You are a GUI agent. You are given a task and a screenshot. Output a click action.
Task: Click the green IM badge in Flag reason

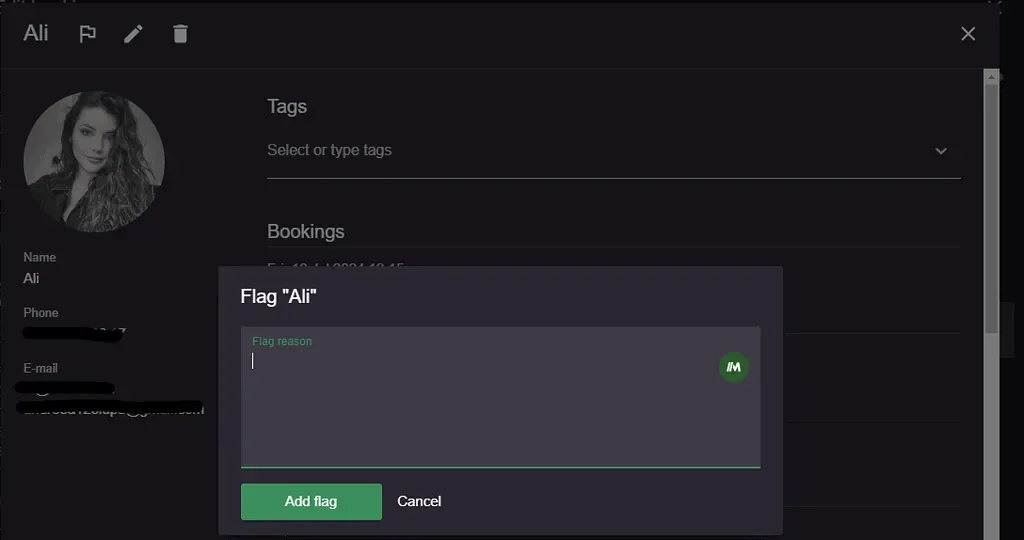733,367
